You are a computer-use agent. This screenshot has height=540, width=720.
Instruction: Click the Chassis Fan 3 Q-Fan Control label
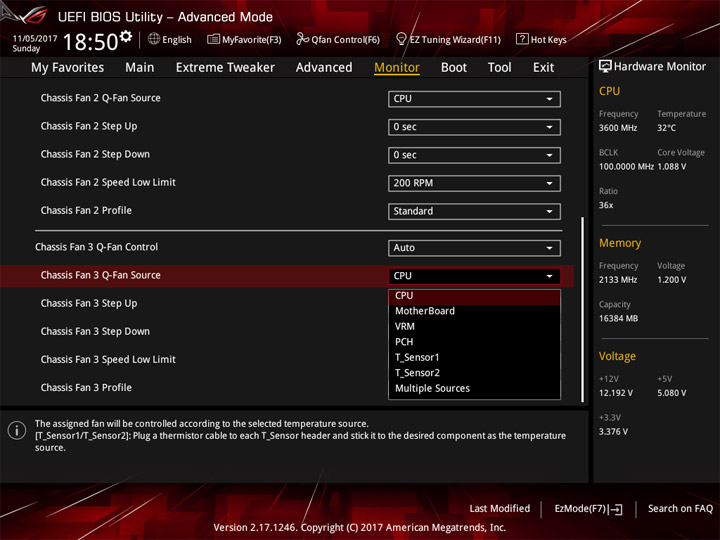[x=96, y=247]
